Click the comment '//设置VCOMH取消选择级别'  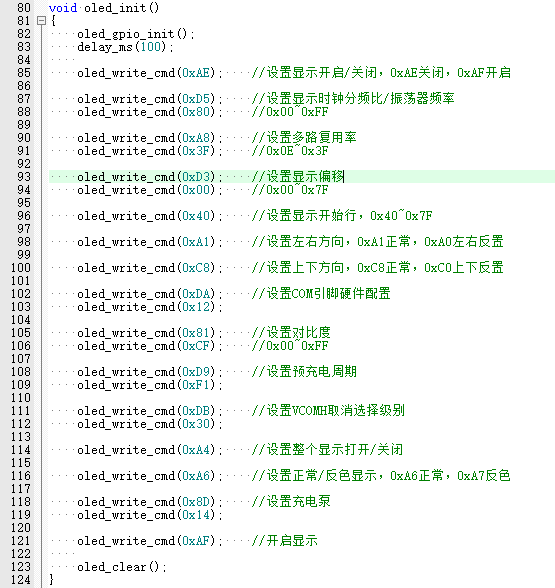[328, 411]
